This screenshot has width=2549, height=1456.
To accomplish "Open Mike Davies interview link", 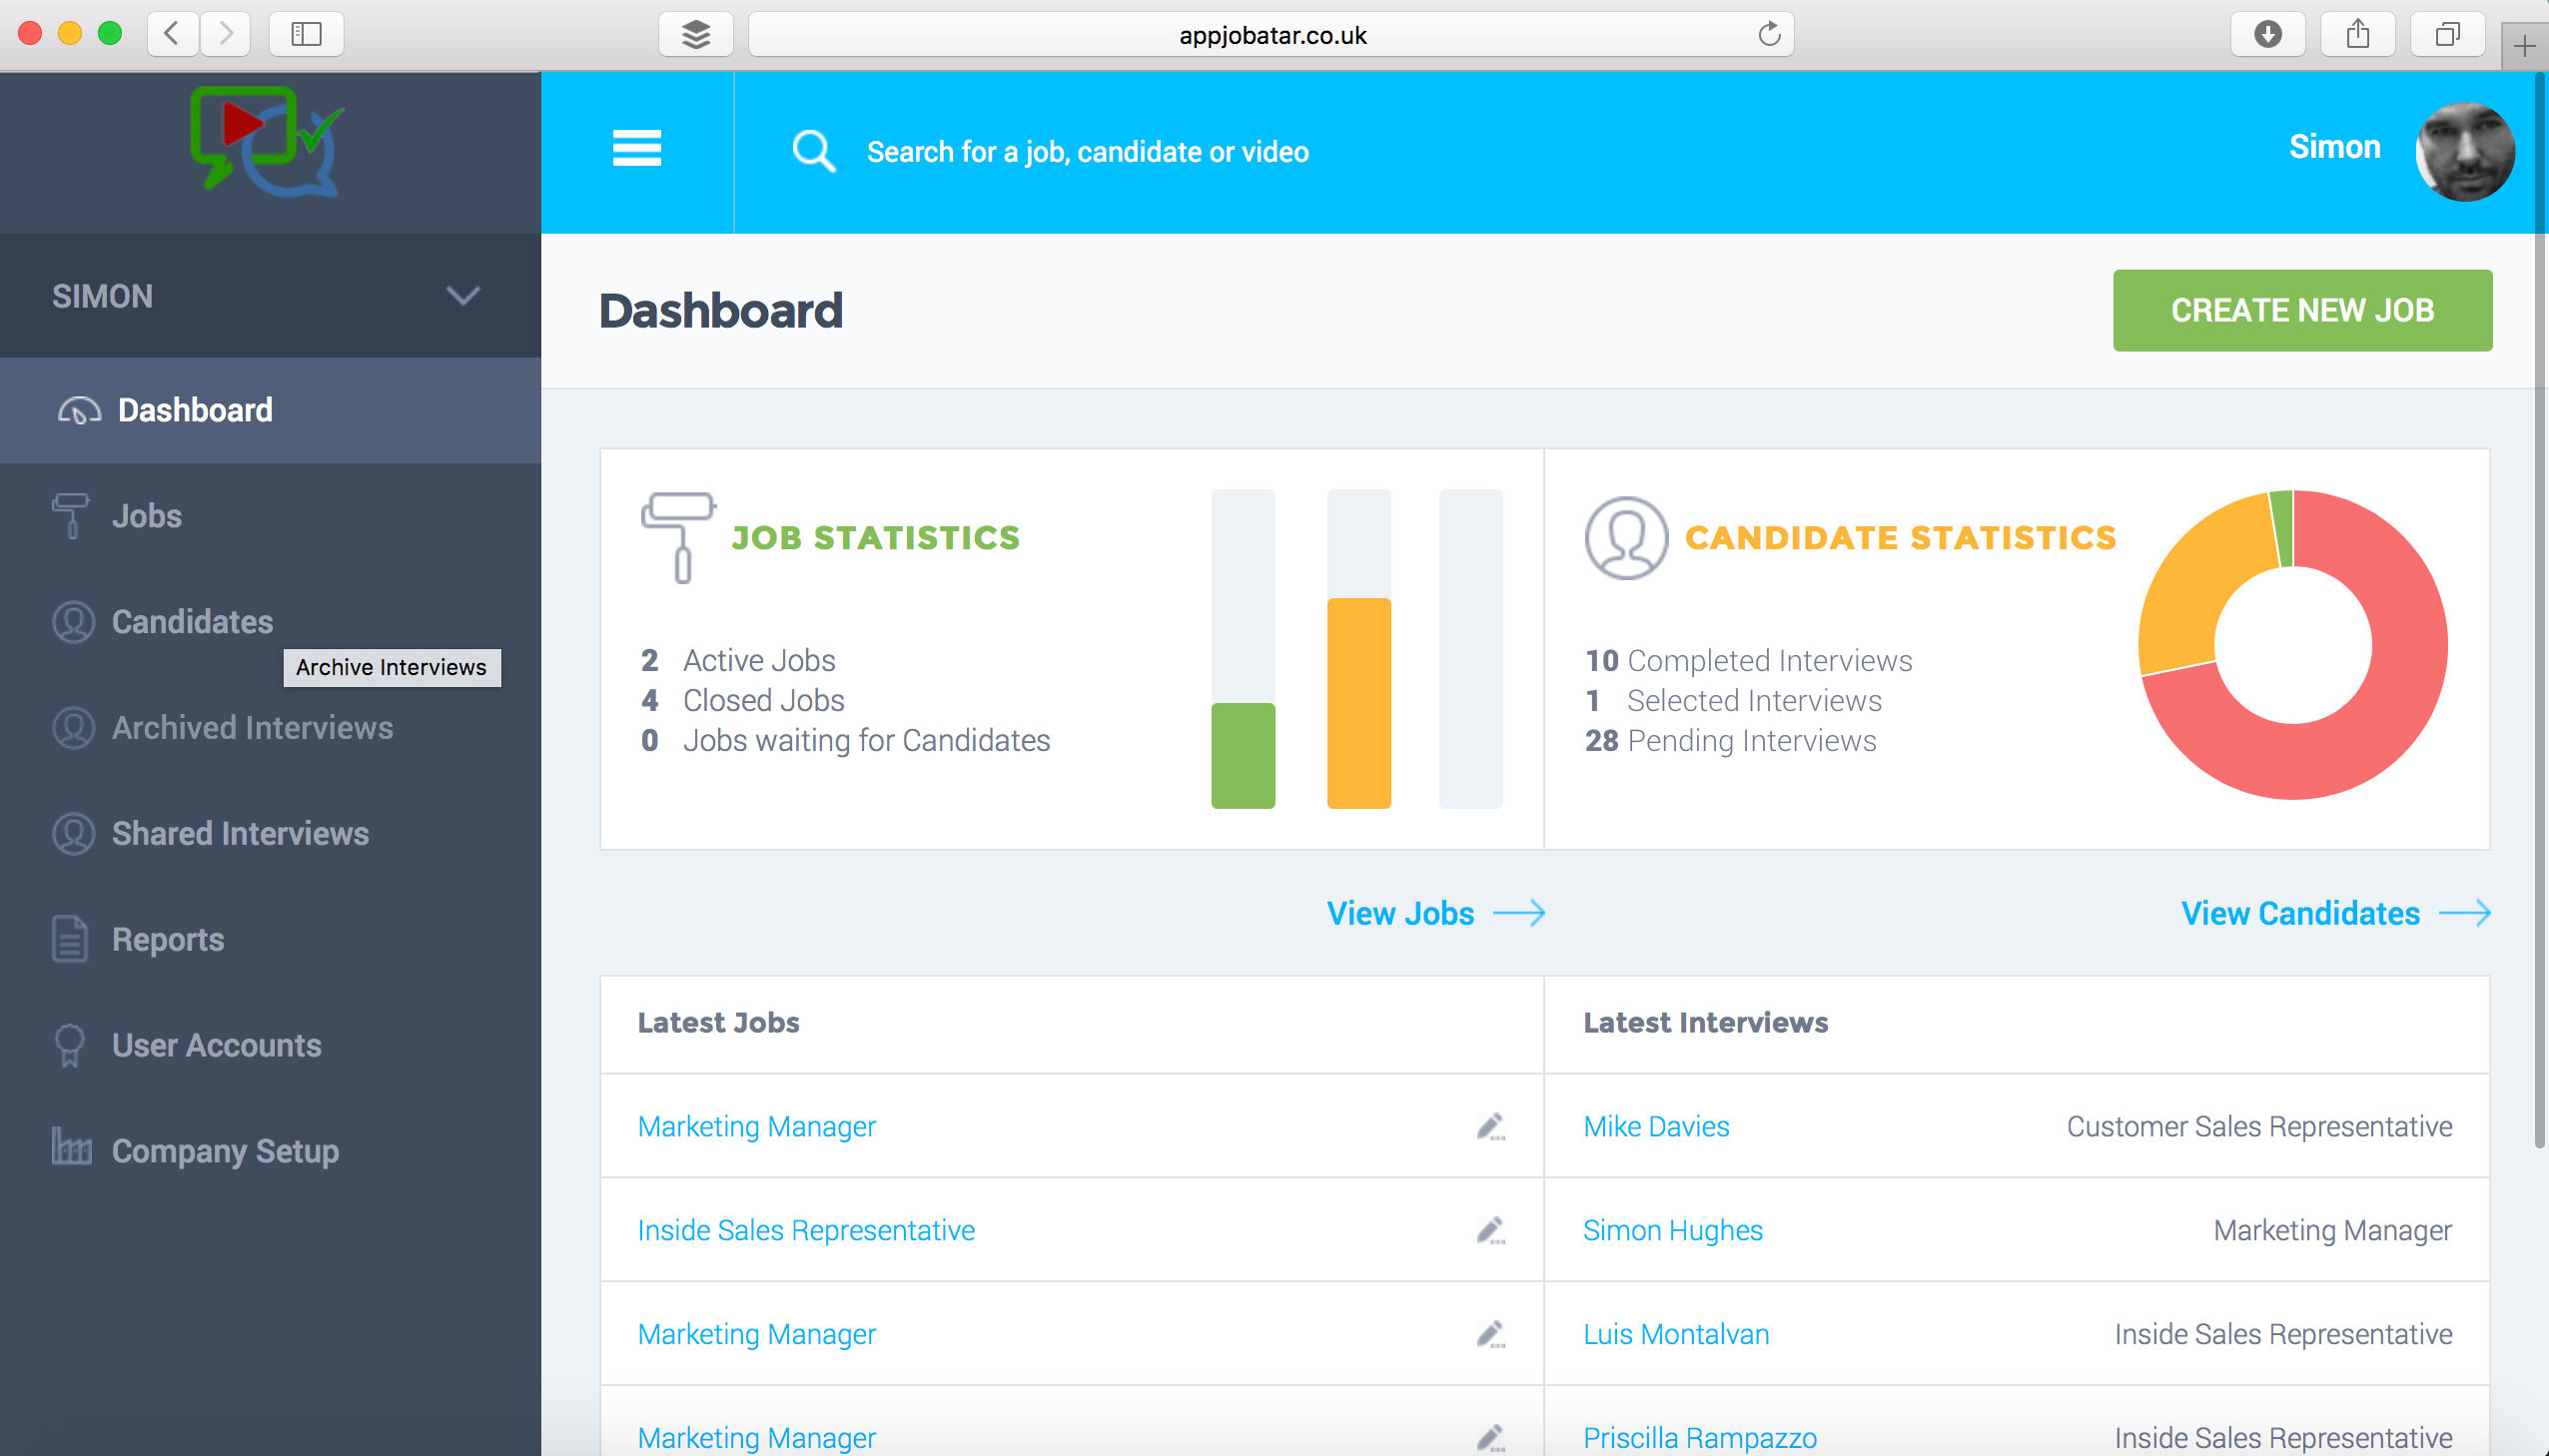I will point(1656,1126).
